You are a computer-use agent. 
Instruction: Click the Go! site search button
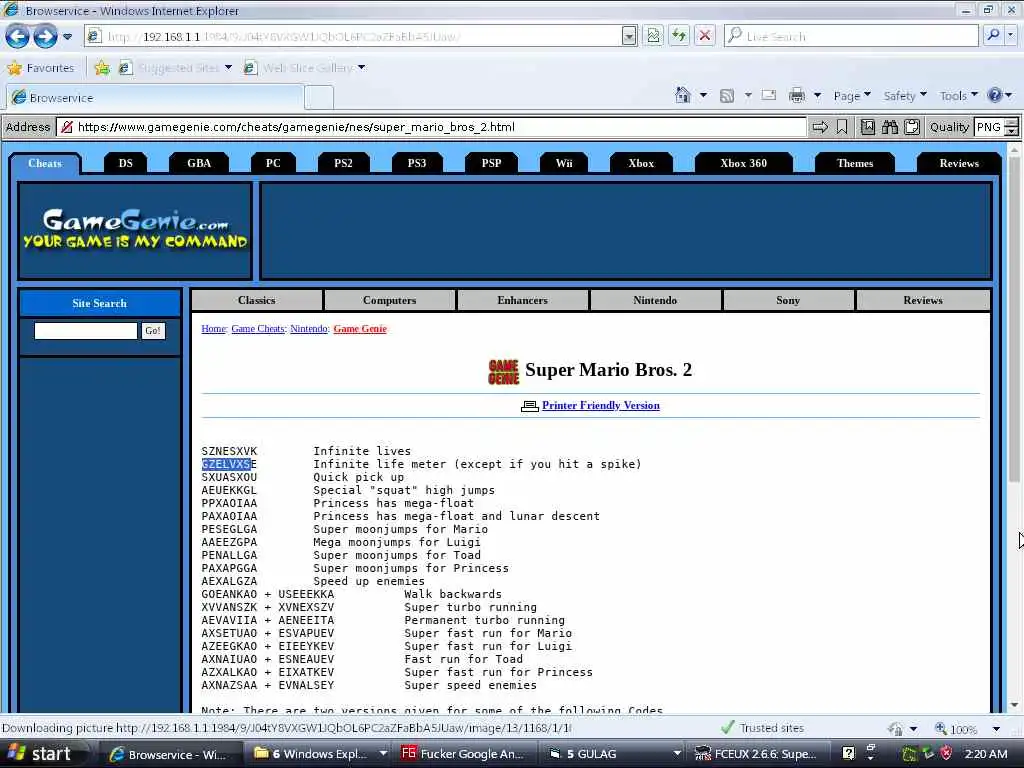(153, 330)
